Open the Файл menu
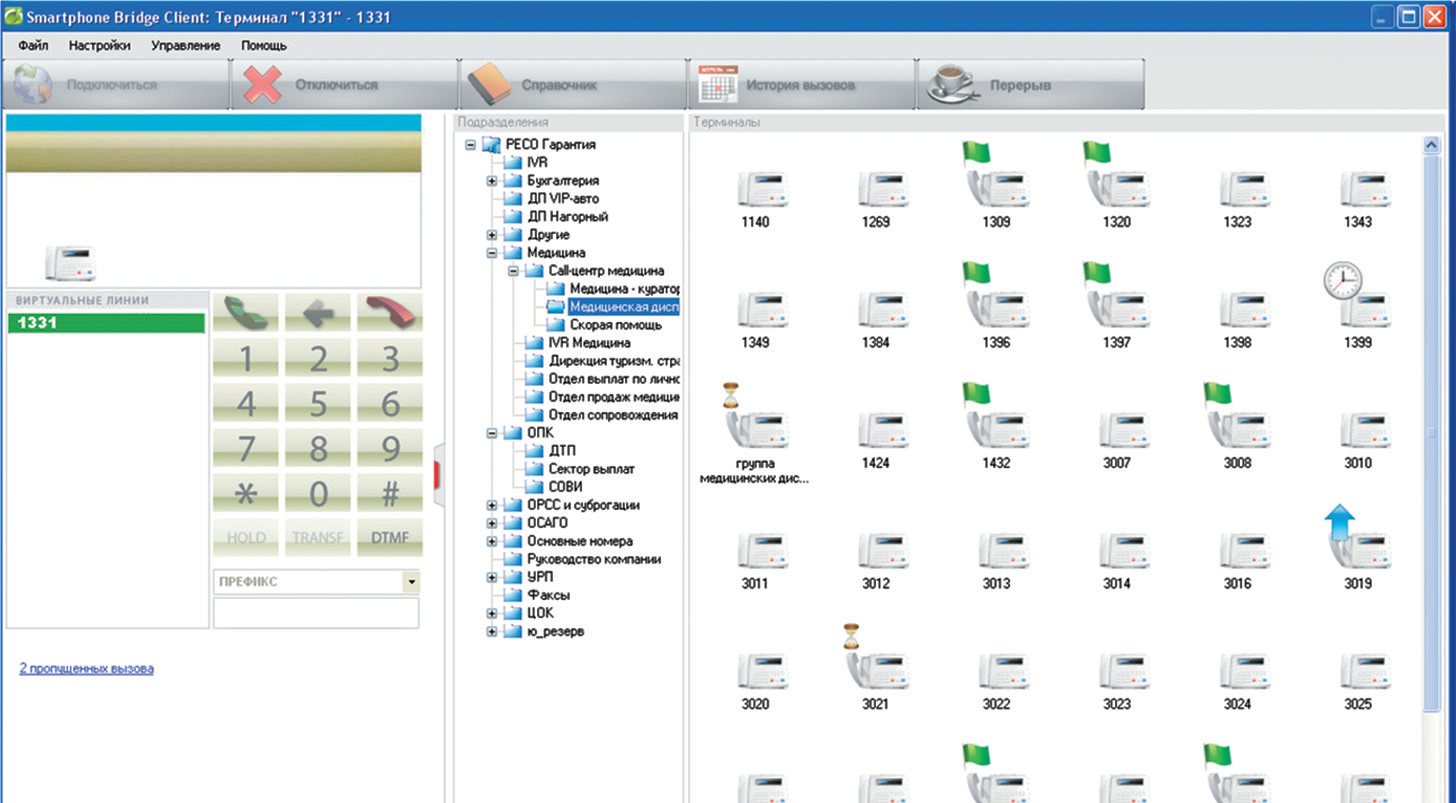Viewport: 1456px width, 803px height. 33,45
